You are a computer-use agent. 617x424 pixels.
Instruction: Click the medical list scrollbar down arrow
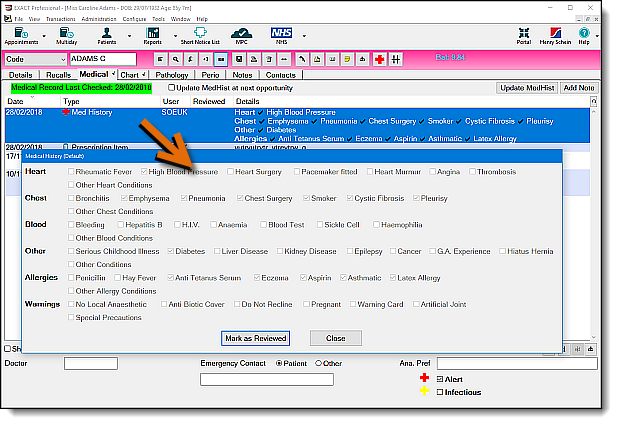click(594, 337)
